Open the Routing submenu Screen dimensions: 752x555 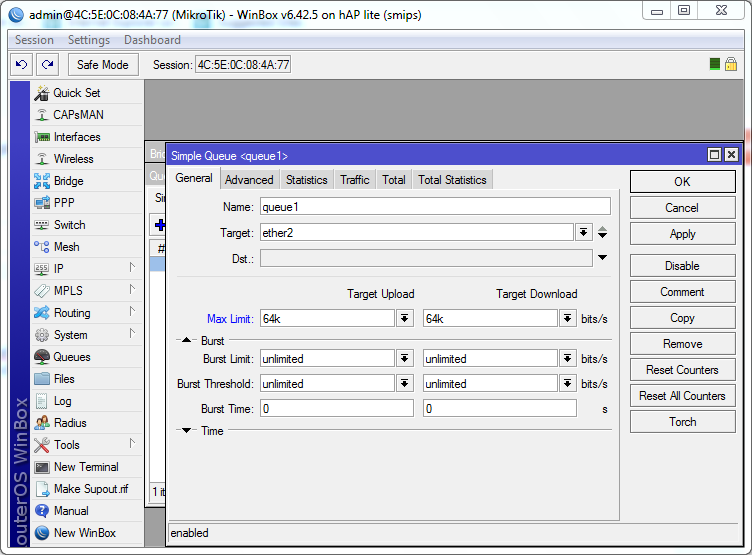tap(88, 313)
